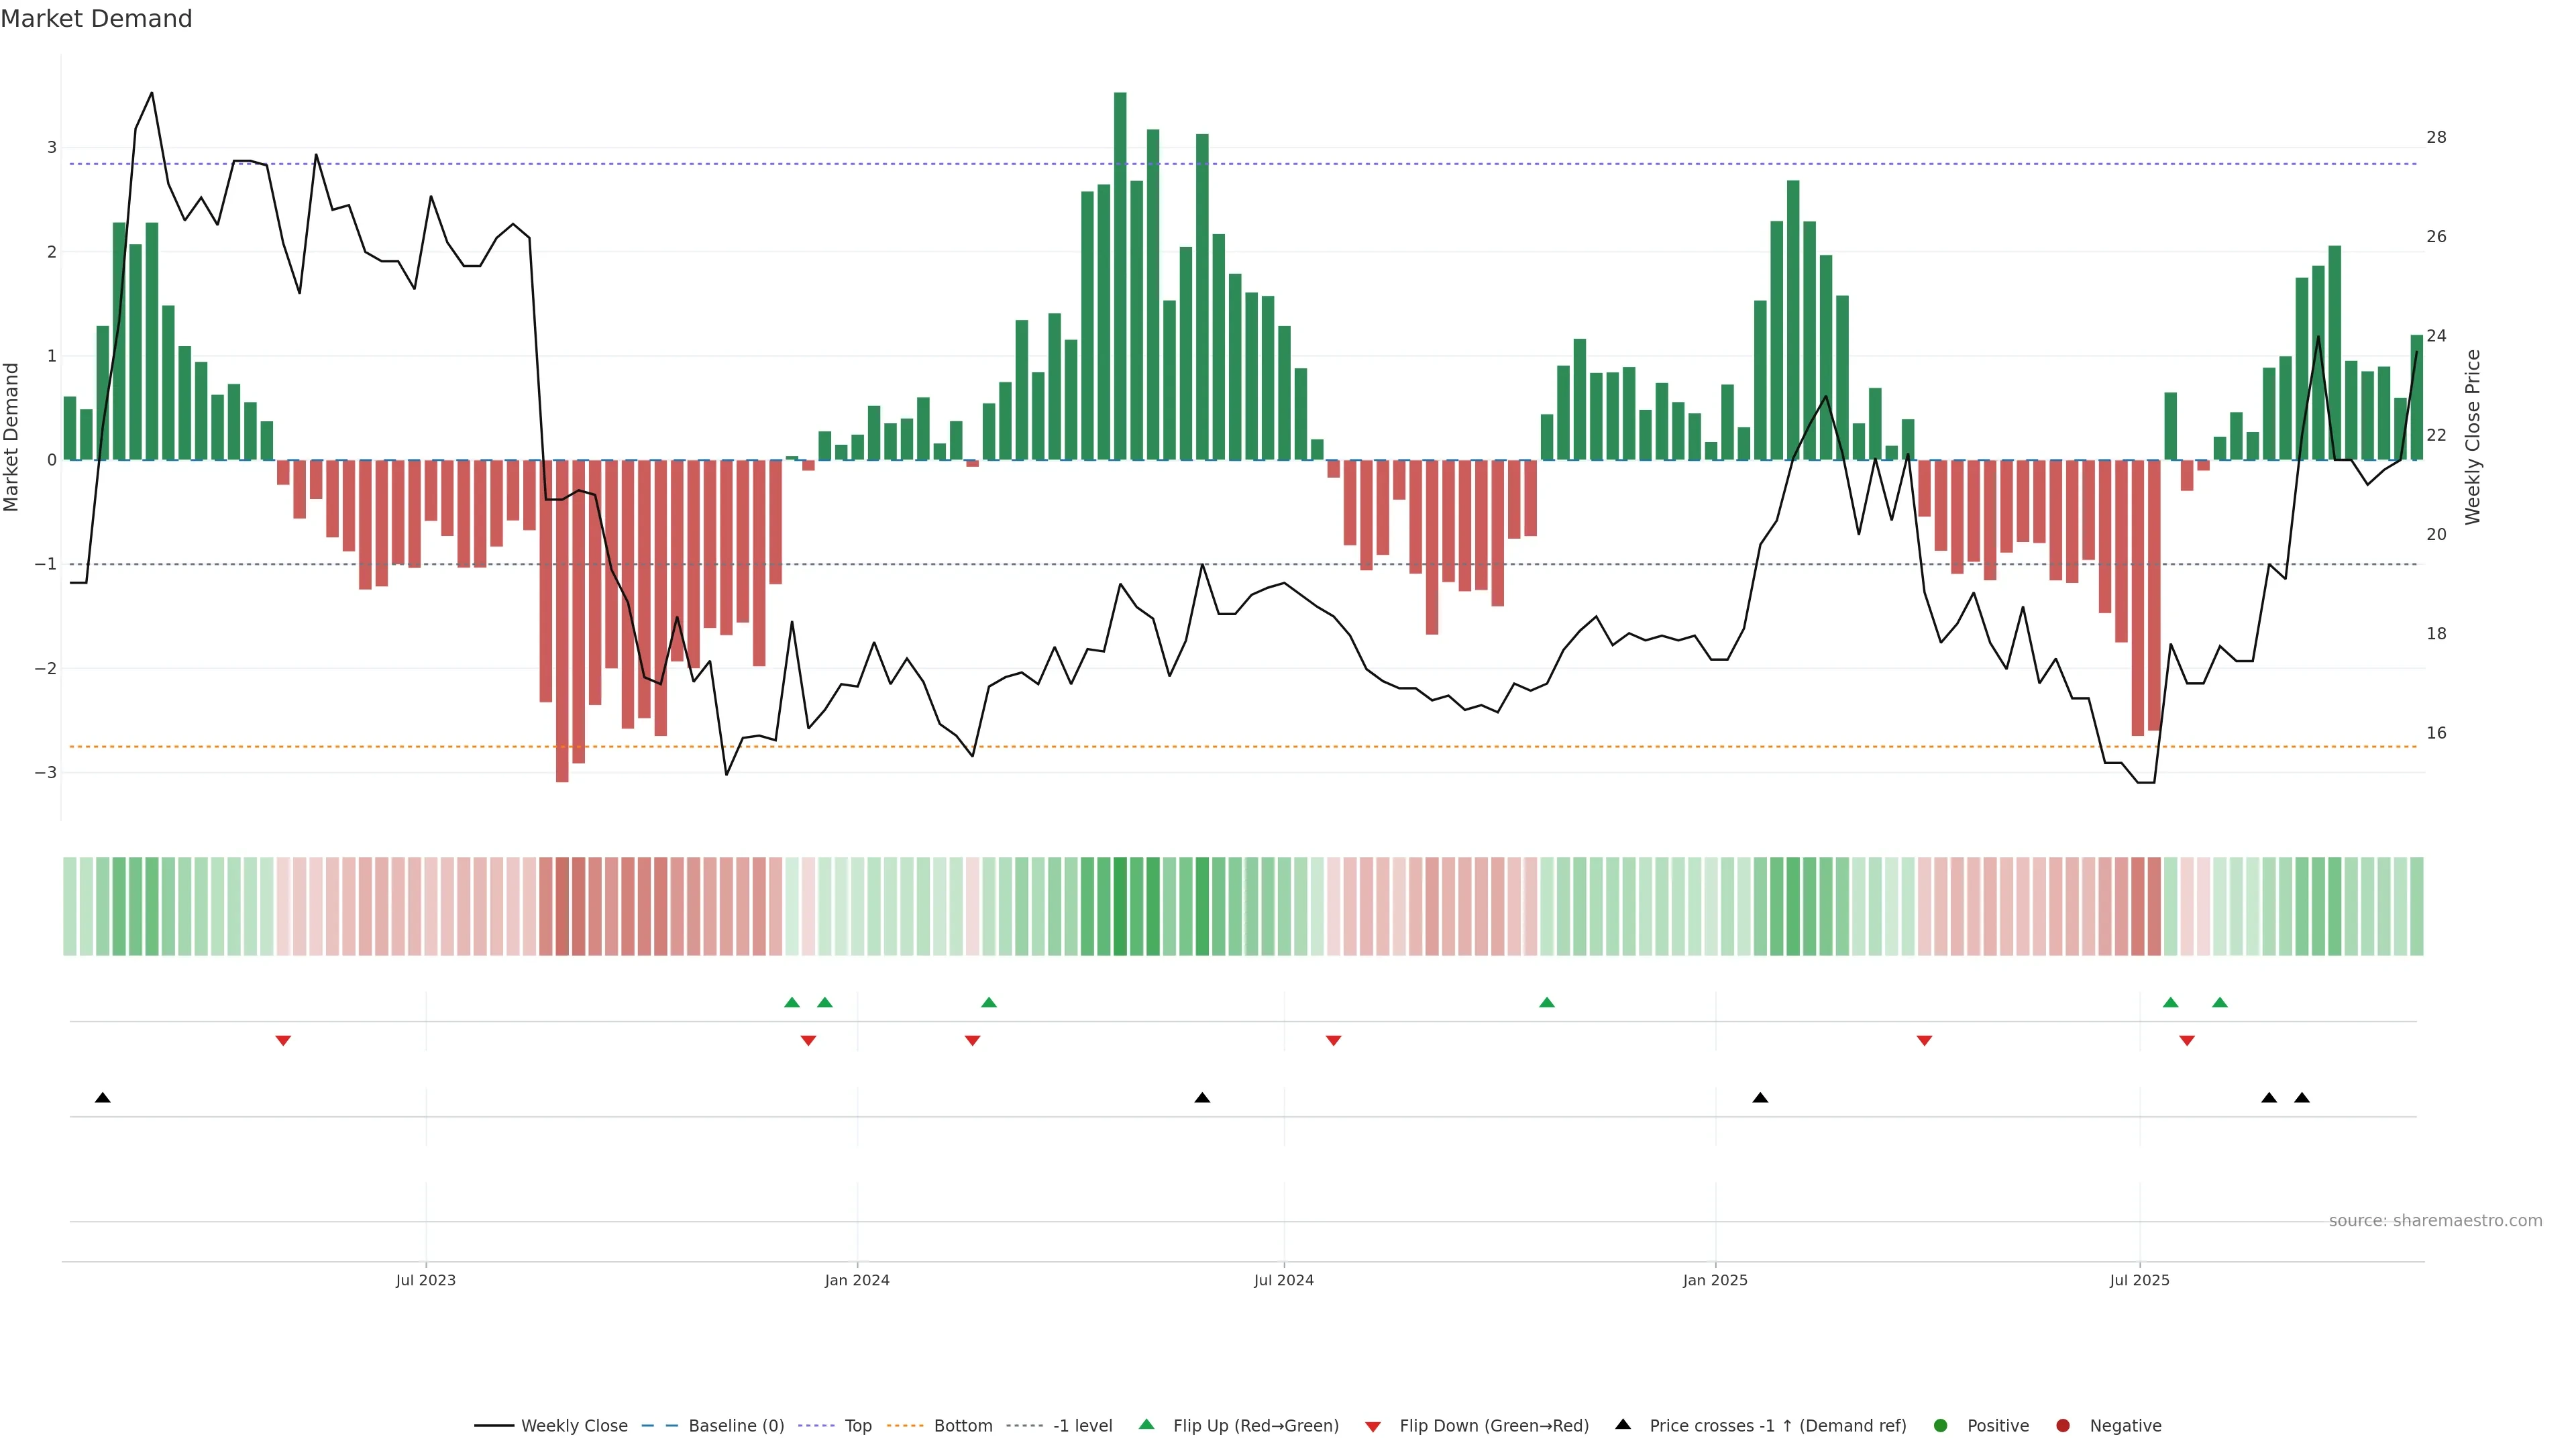
Task: Click source: sharemaestro.com text
Action: pyautogui.click(x=2435, y=1221)
